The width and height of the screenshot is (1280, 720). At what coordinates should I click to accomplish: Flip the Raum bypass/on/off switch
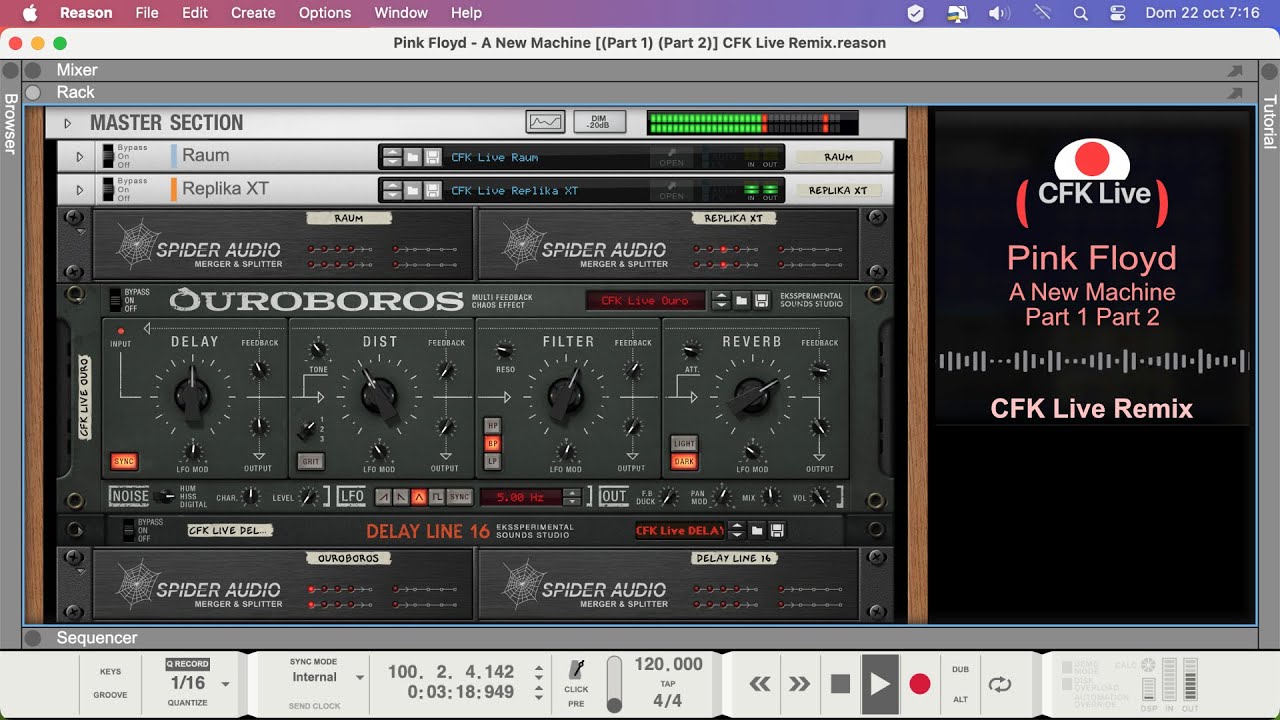coord(108,156)
